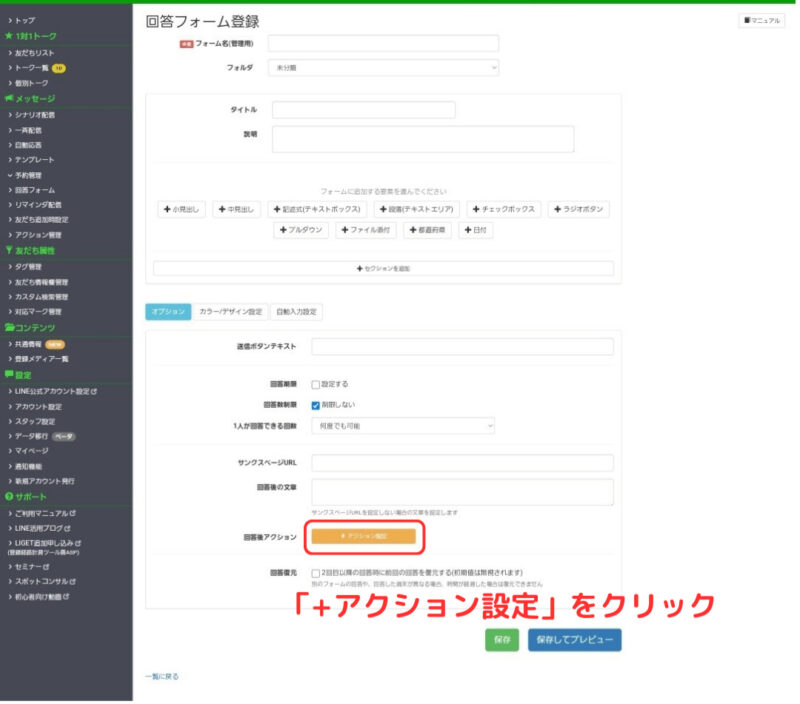Open the マニュアル button at top right
Image resolution: width=800 pixels, height=704 pixels.
[762, 21]
